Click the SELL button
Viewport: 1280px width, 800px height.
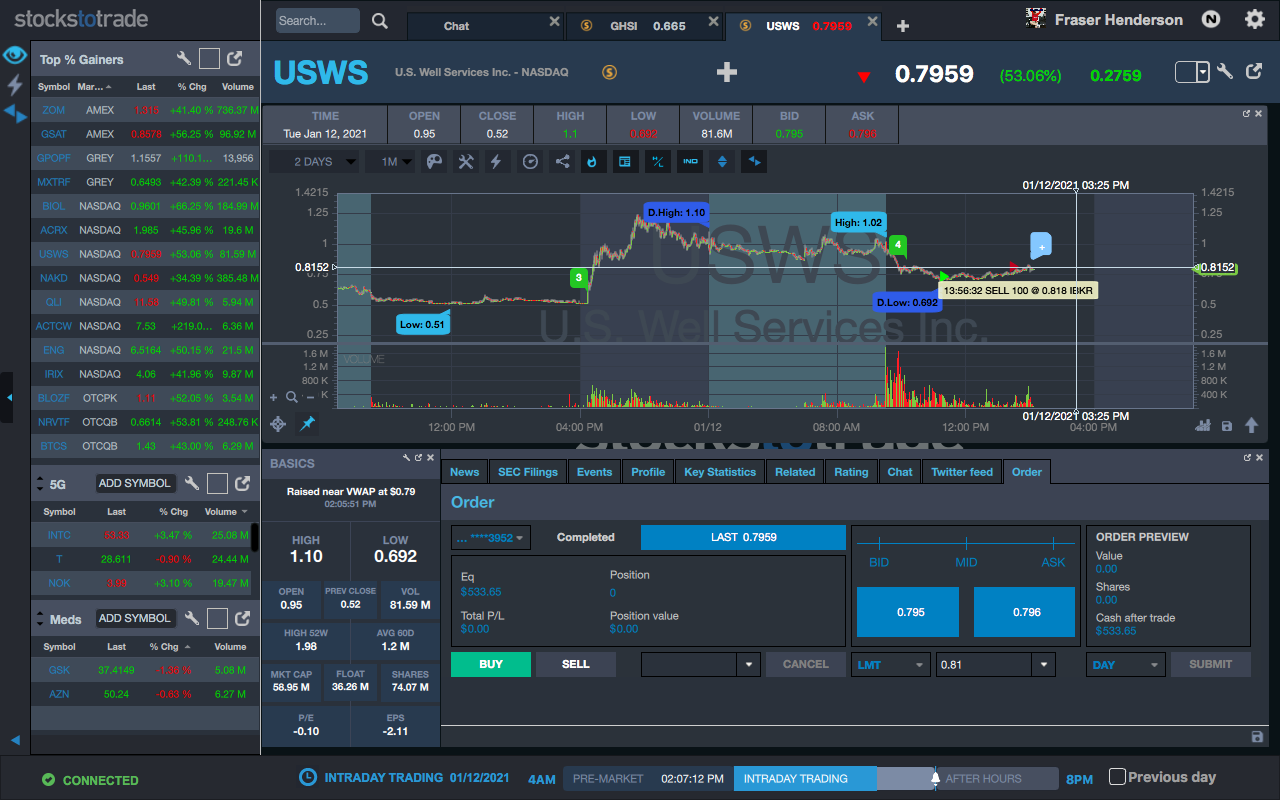576,664
